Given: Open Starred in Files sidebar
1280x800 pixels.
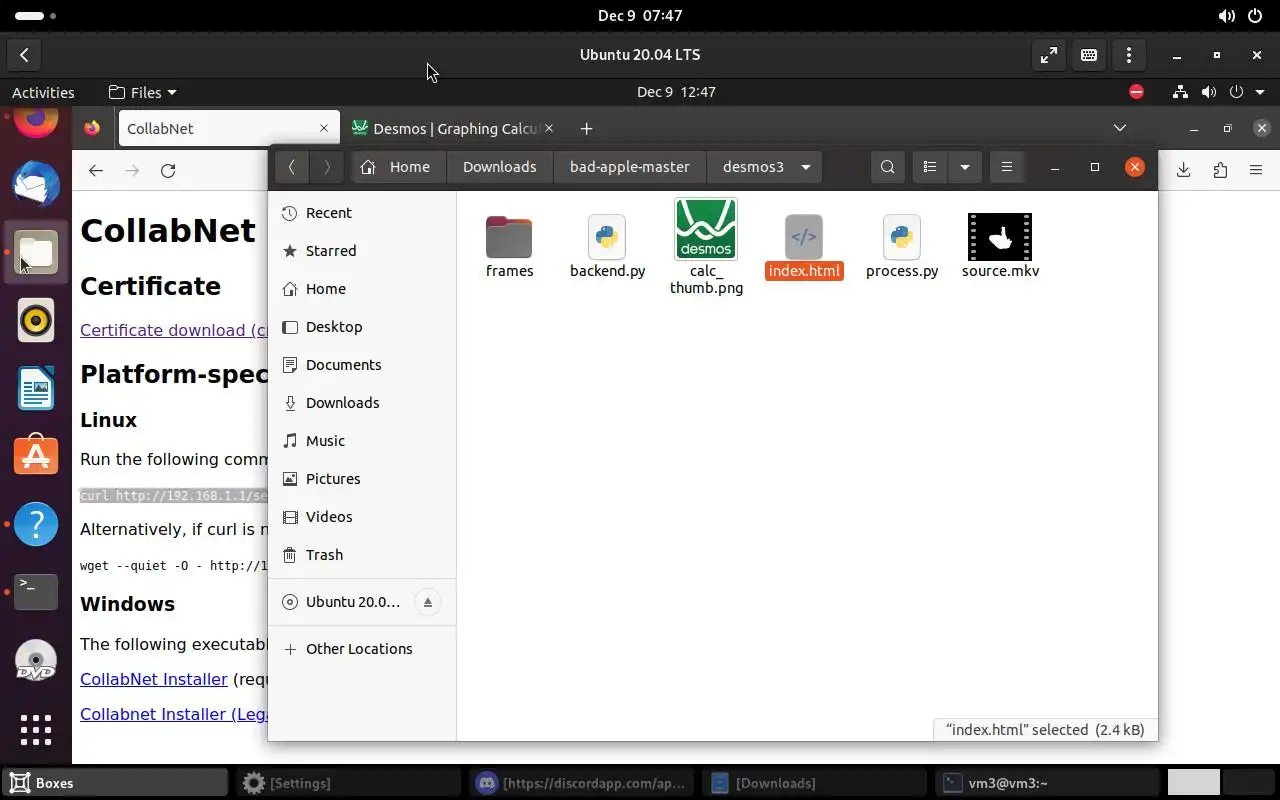Looking at the screenshot, I should (362, 251).
